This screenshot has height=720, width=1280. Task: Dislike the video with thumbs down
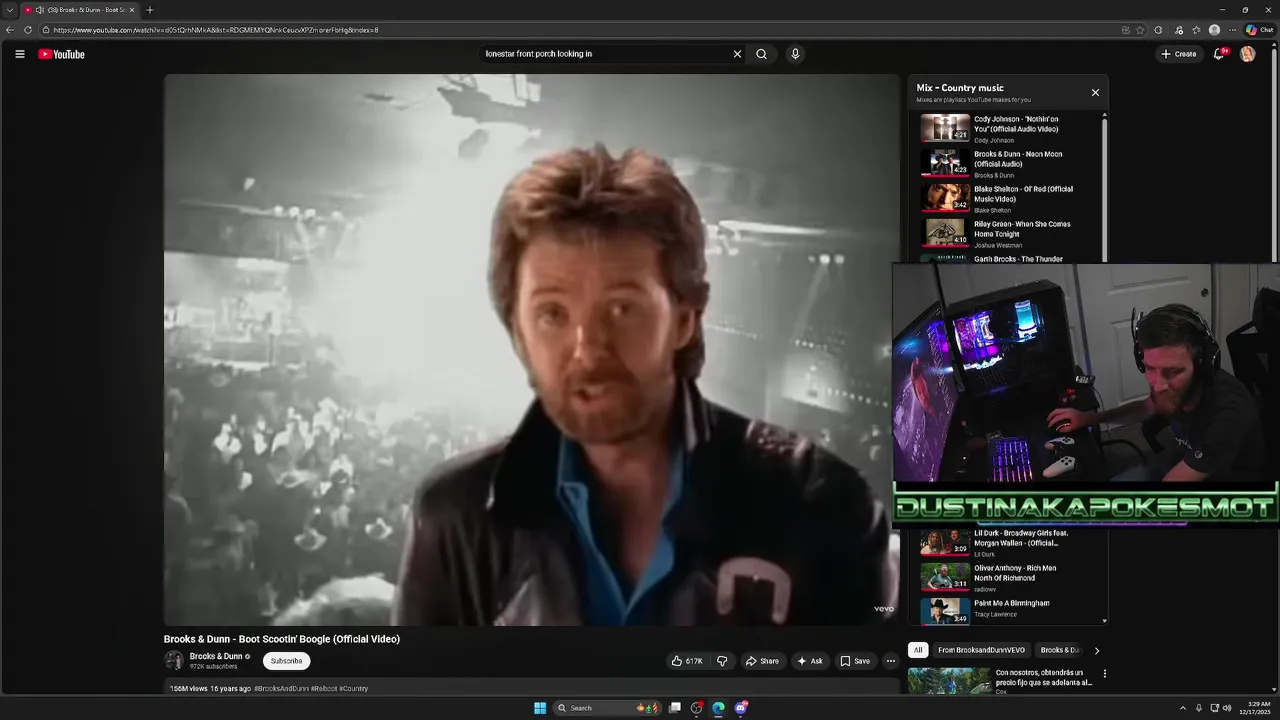[722, 661]
